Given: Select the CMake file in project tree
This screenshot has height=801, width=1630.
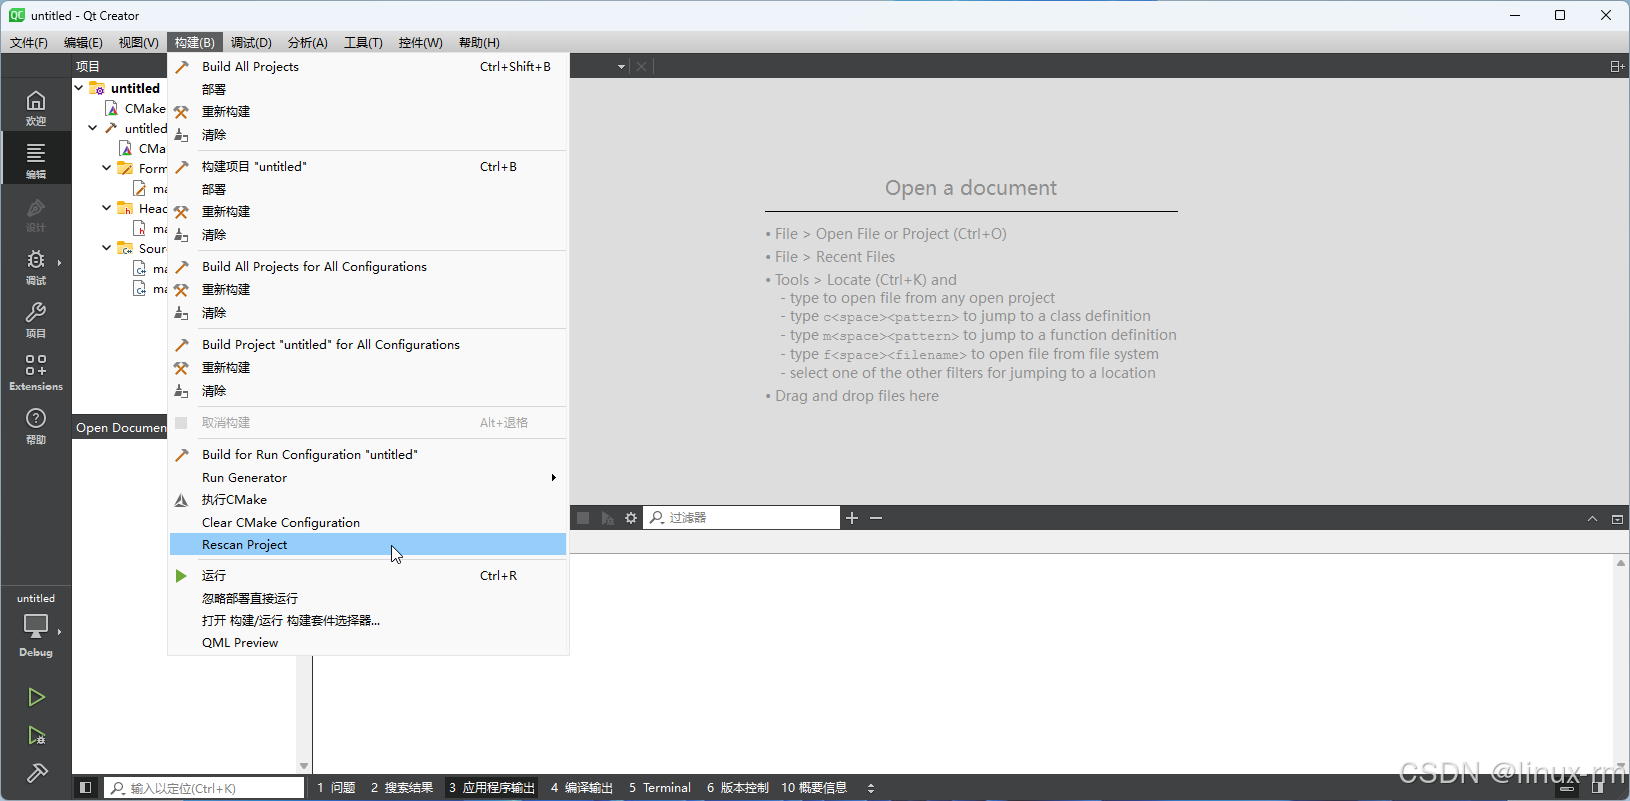Looking at the screenshot, I should tap(135, 108).
